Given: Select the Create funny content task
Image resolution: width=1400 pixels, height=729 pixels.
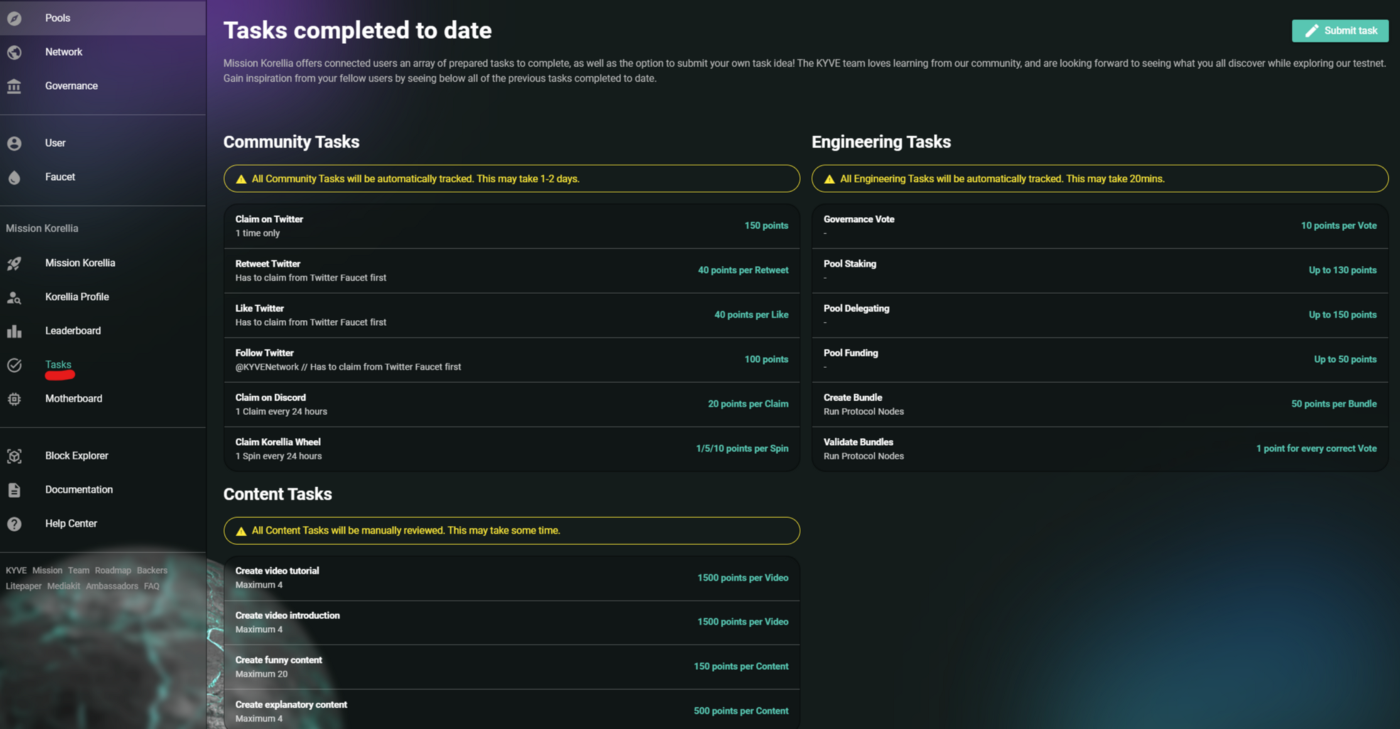Looking at the screenshot, I should click(x=511, y=667).
